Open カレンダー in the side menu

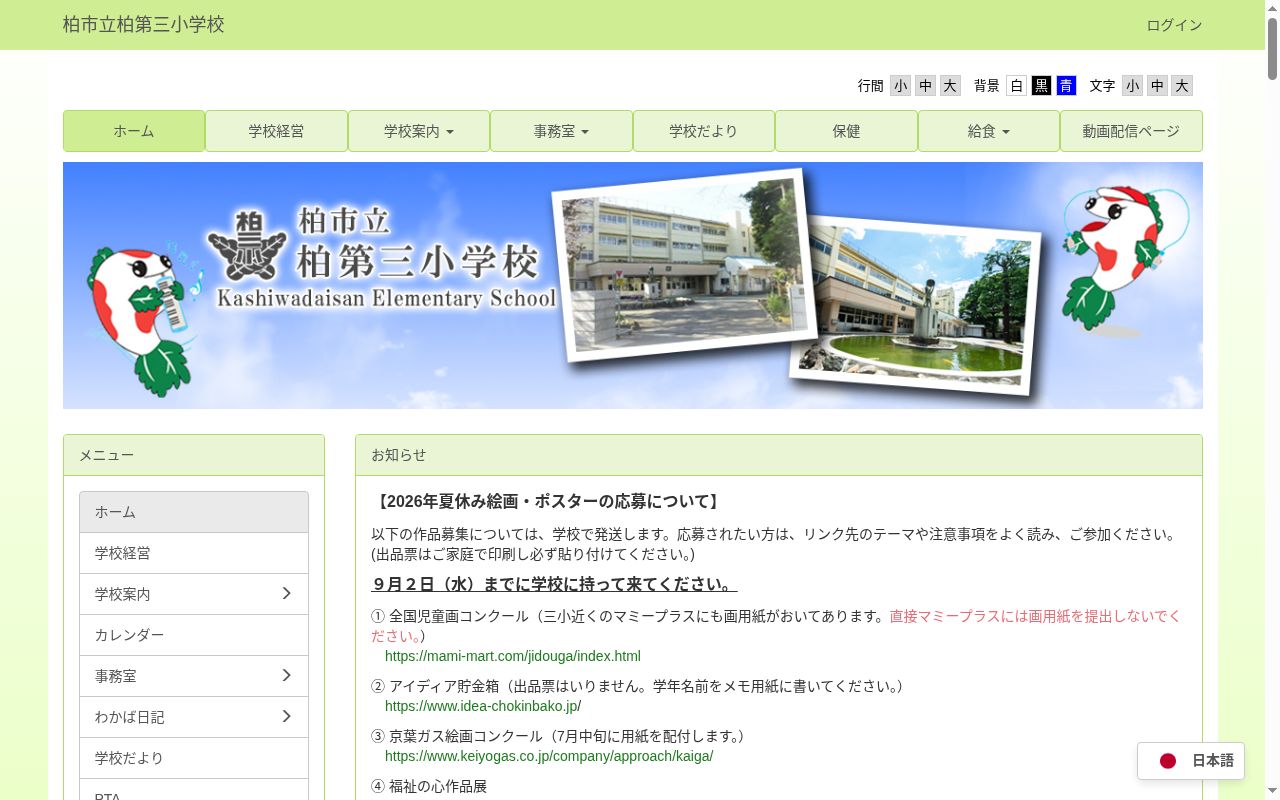(x=194, y=635)
